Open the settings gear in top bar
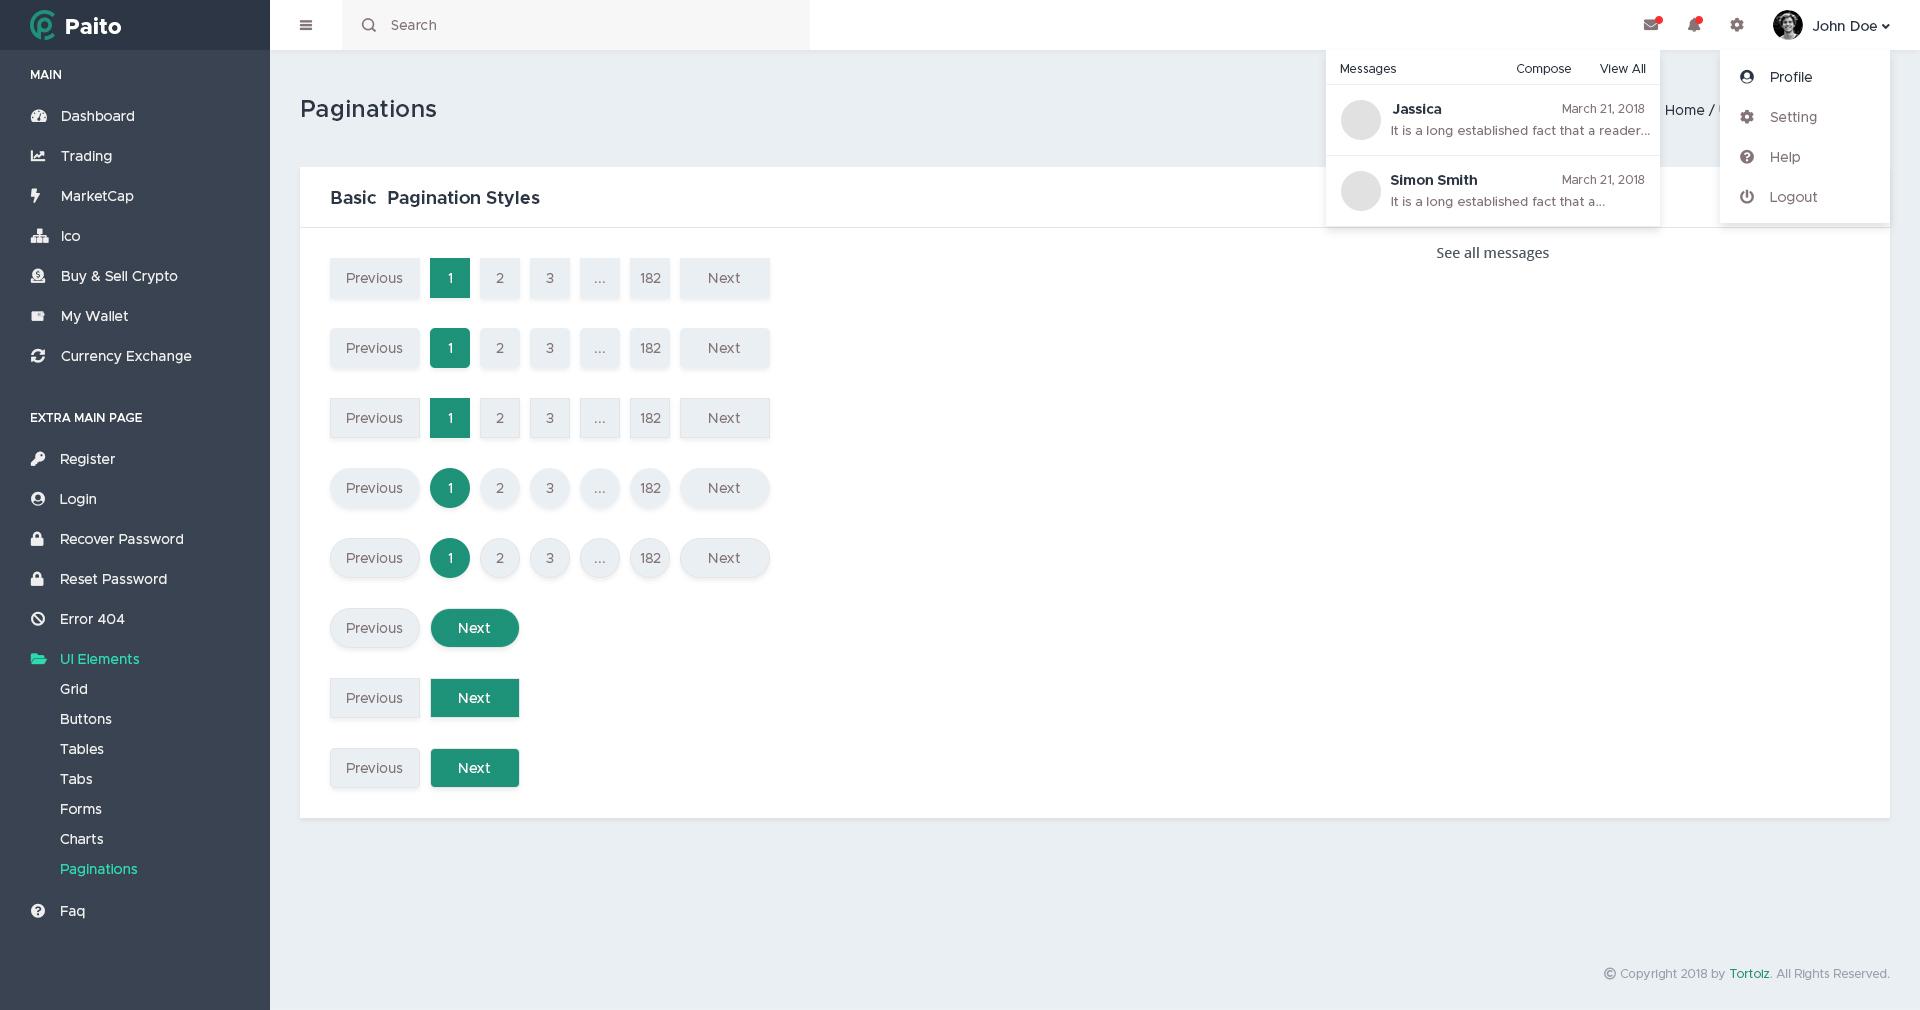Screen dimensions: 1920x1010 [1737, 25]
